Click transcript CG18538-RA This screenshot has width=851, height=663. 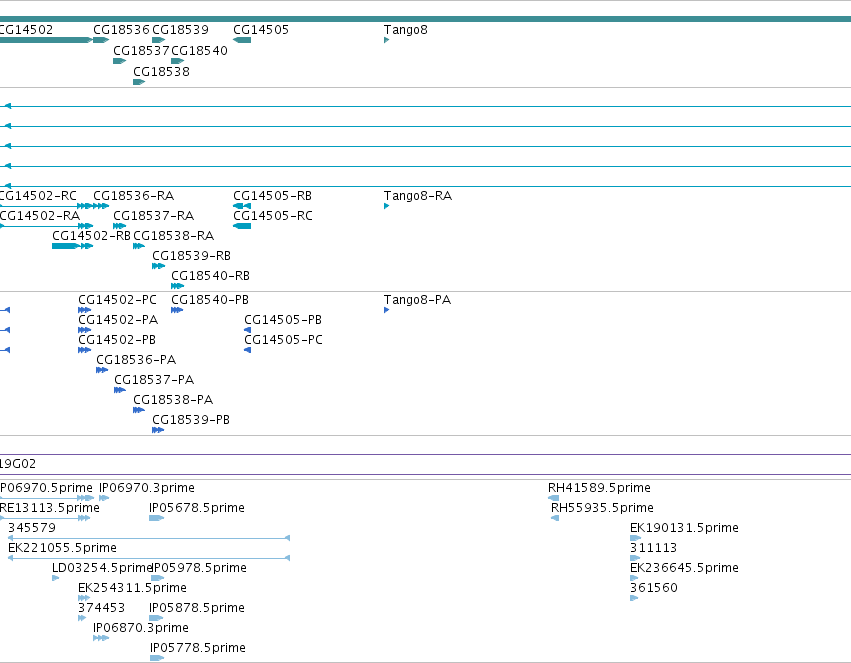(x=174, y=236)
